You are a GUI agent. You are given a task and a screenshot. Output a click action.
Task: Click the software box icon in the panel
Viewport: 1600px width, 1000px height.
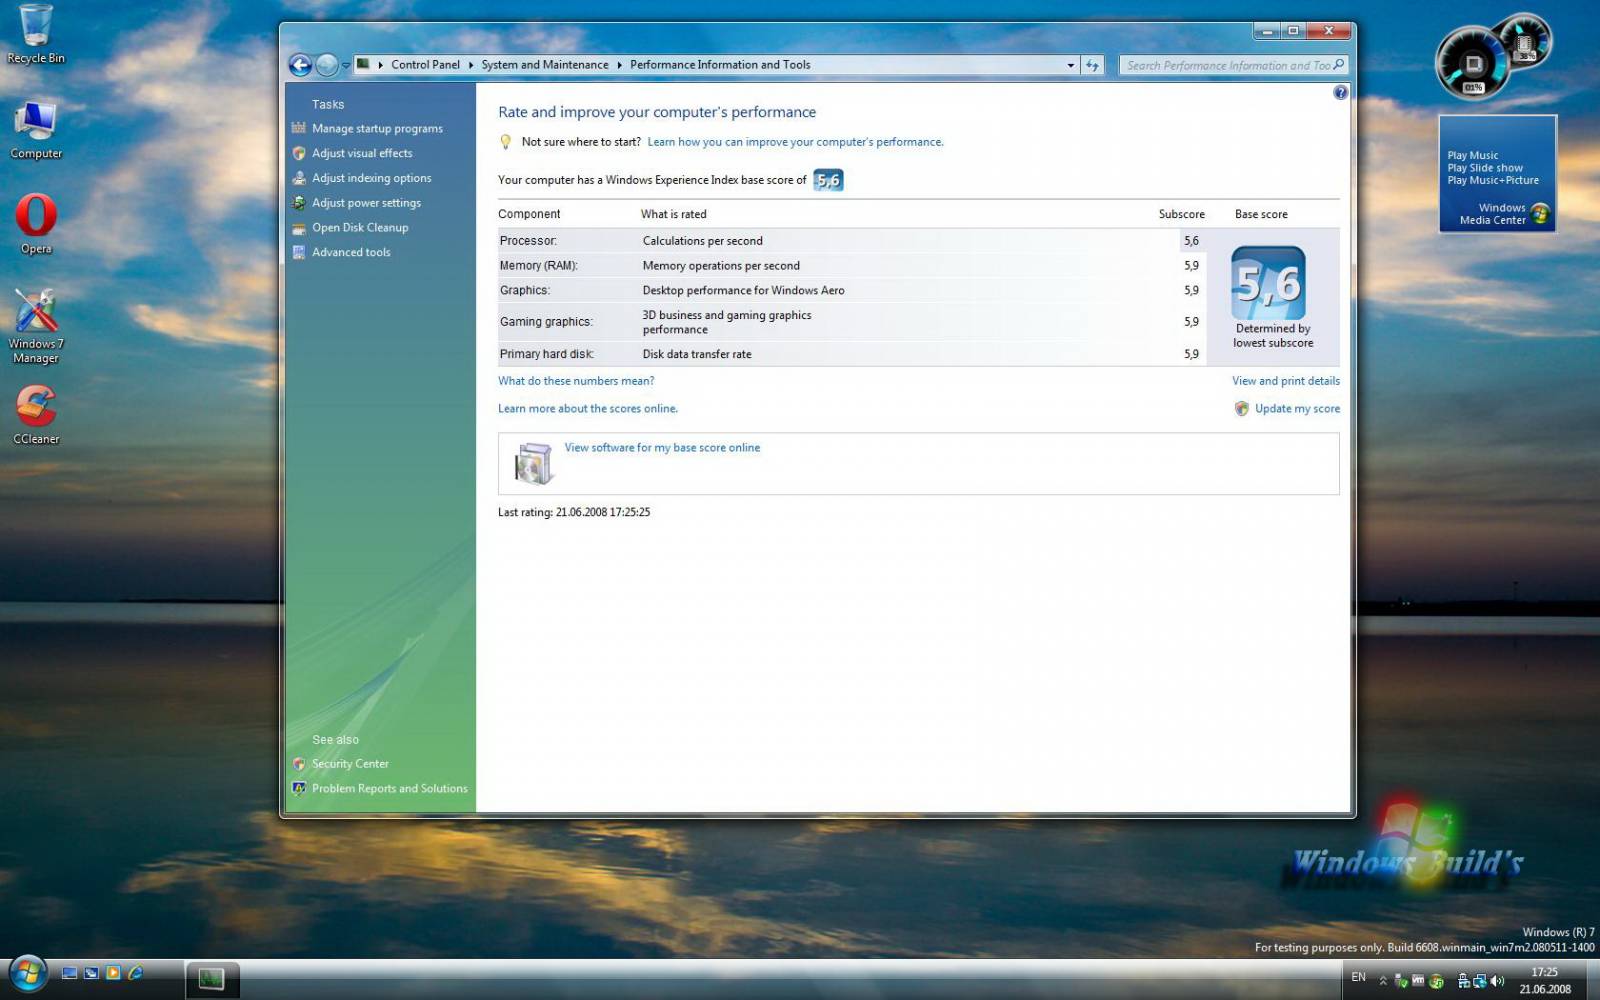click(x=534, y=463)
